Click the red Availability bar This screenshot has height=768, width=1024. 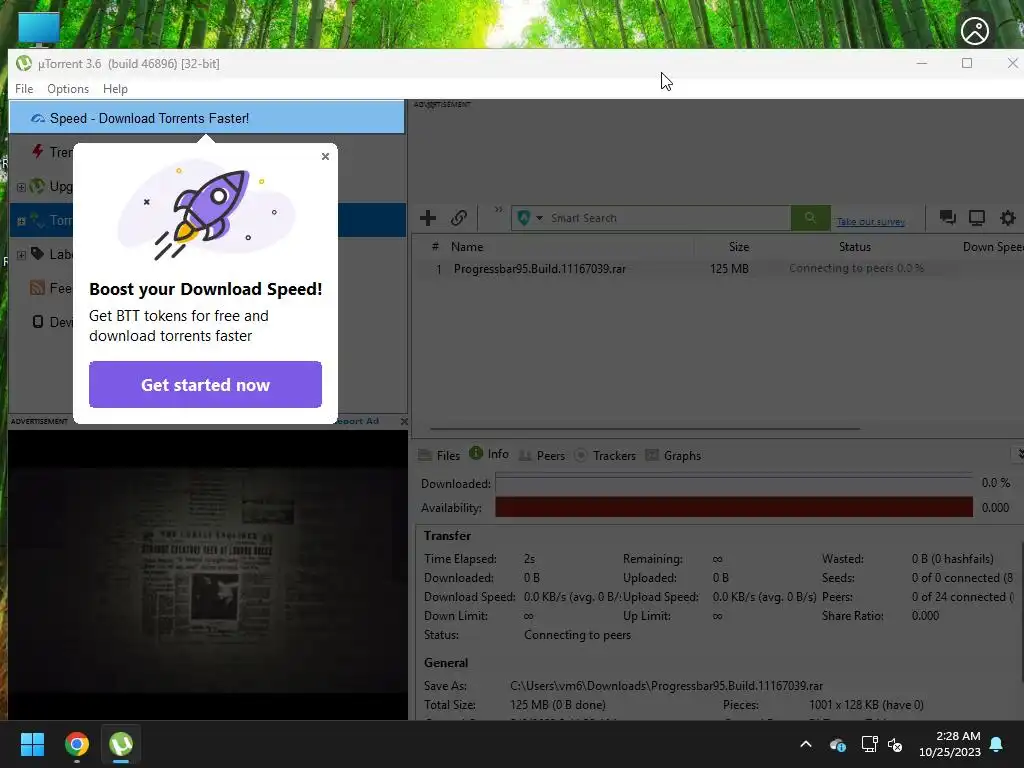[734, 507]
